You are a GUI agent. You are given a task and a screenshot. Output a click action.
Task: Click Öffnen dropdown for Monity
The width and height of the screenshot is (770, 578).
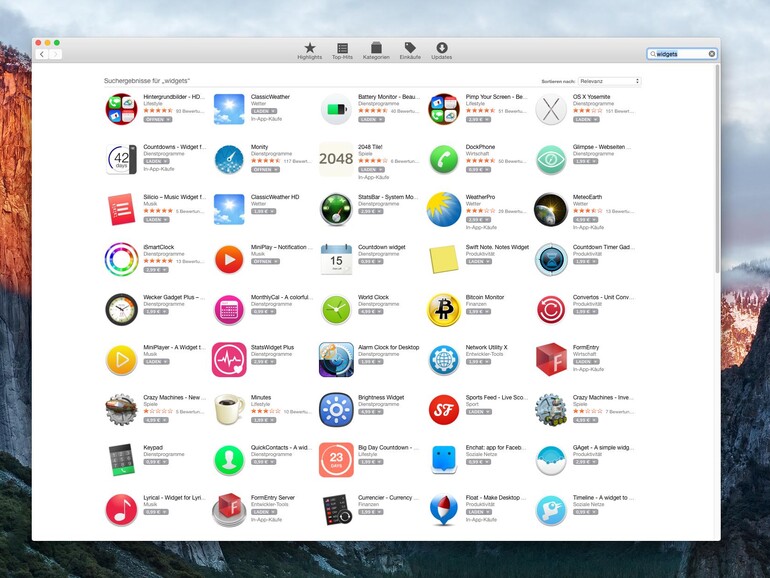[x=265, y=169]
